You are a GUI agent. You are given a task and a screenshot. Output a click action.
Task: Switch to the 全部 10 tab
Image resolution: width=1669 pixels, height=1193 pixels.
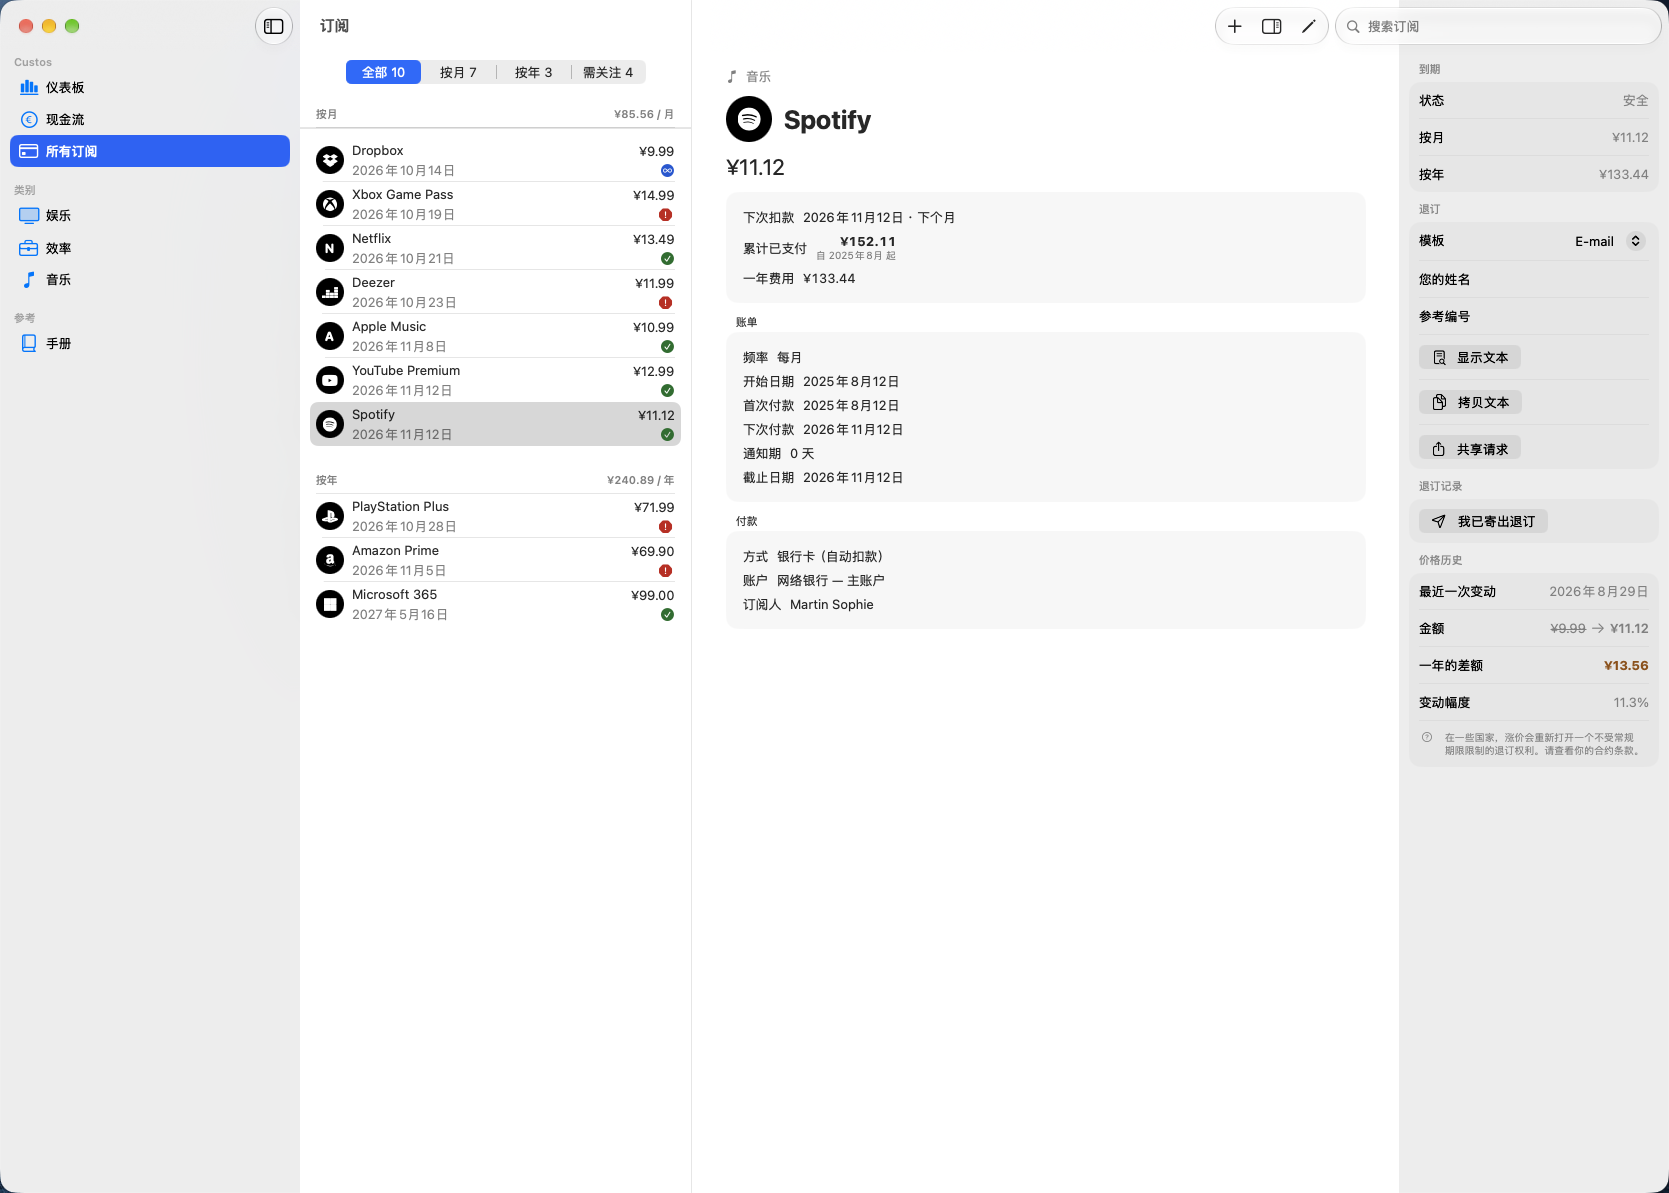[x=383, y=72]
